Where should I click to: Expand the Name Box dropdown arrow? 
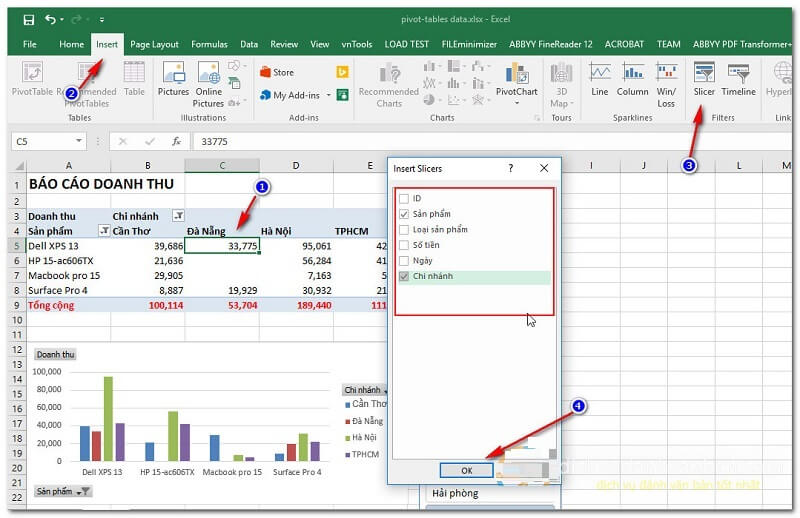[79, 142]
